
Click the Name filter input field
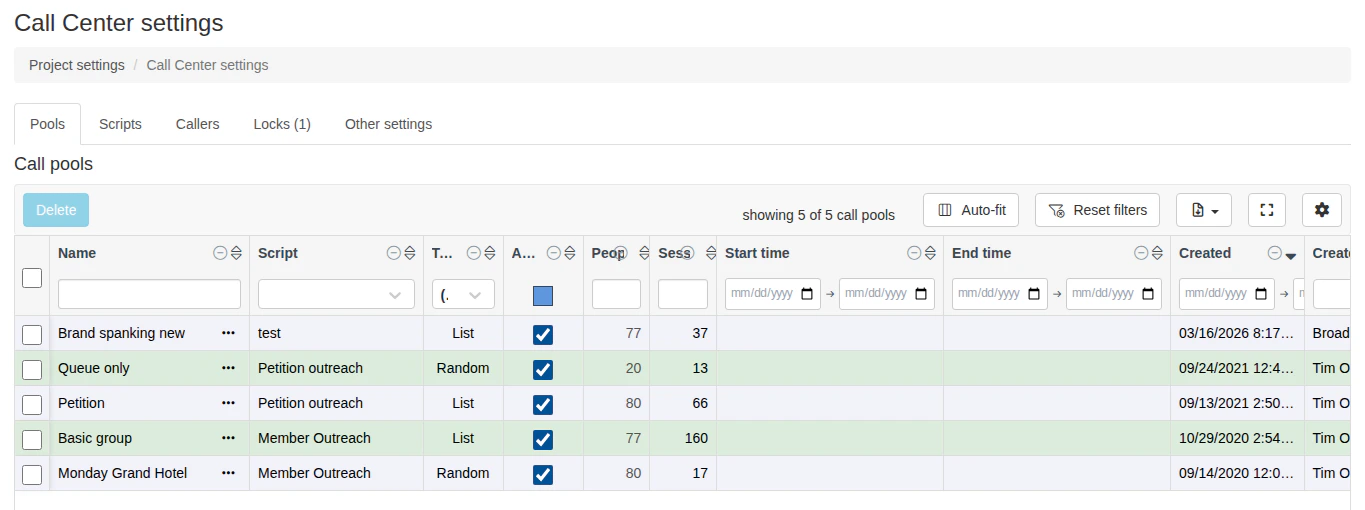pos(149,294)
